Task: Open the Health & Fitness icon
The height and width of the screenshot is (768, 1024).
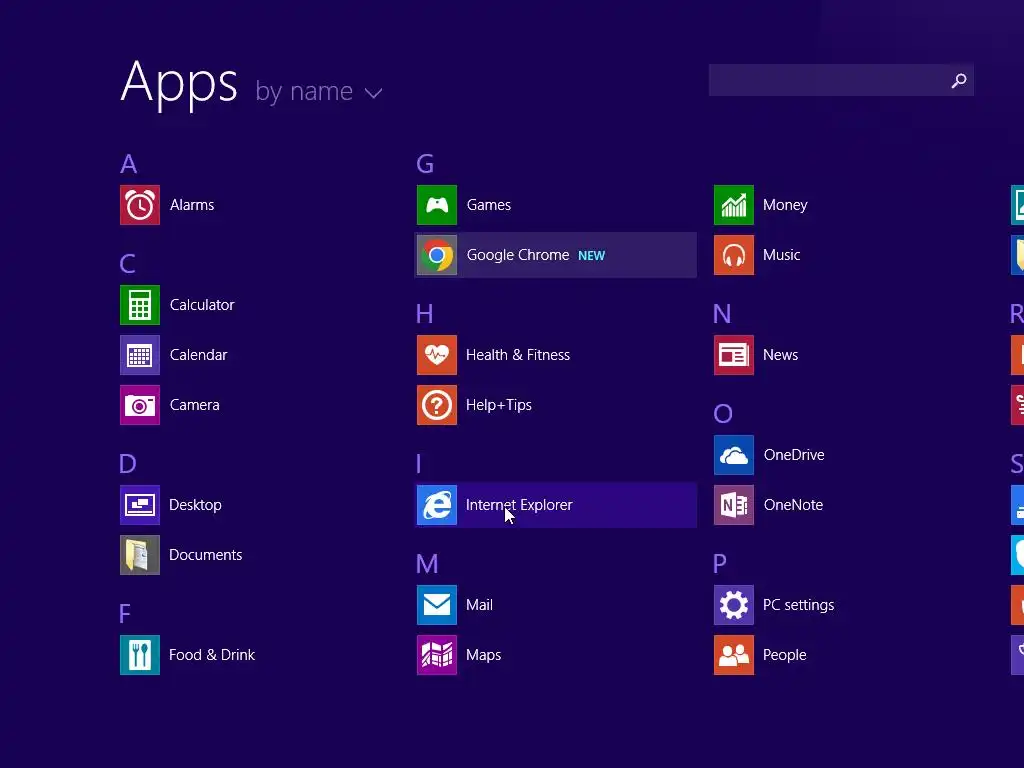Action: tap(437, 355)
